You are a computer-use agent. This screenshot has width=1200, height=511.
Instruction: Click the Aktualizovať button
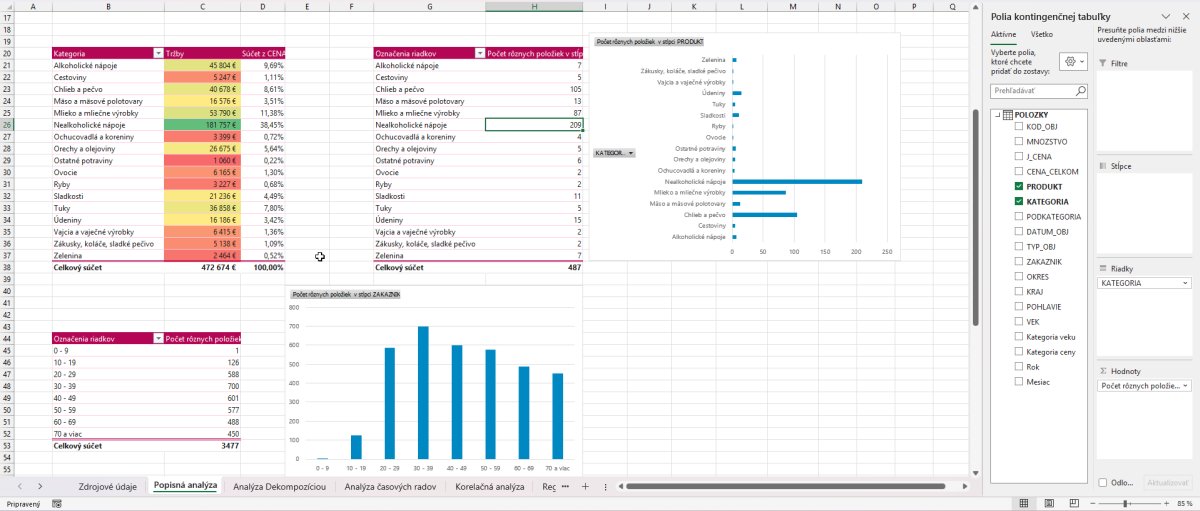(x=1166, y=482)
